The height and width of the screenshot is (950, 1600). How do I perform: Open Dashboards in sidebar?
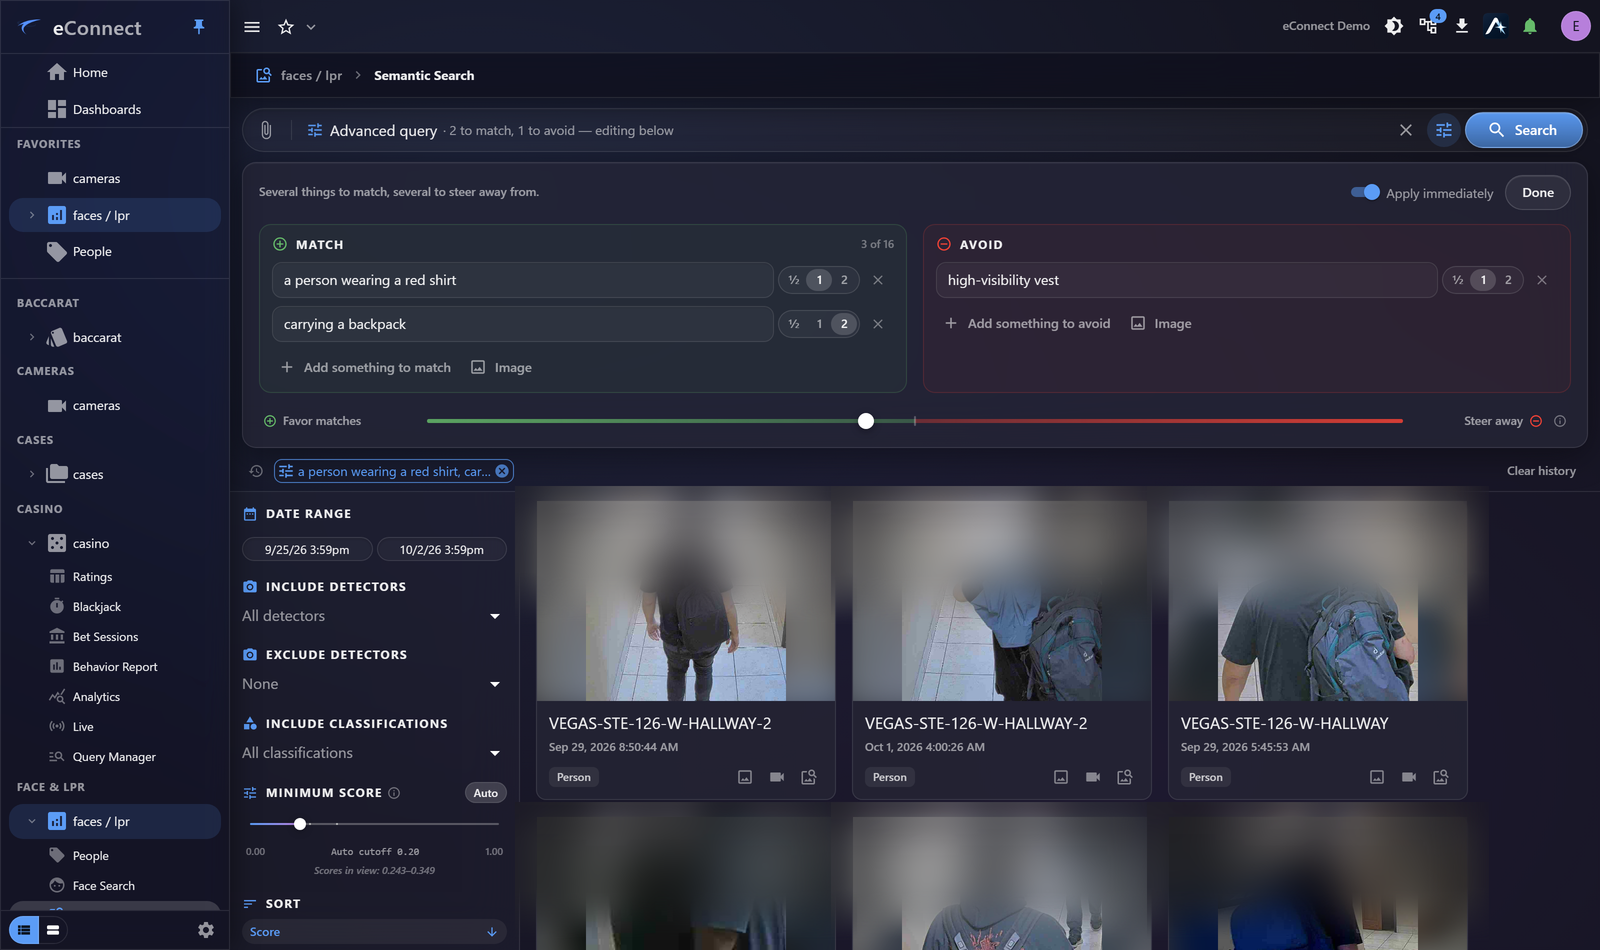pos(107,109)
